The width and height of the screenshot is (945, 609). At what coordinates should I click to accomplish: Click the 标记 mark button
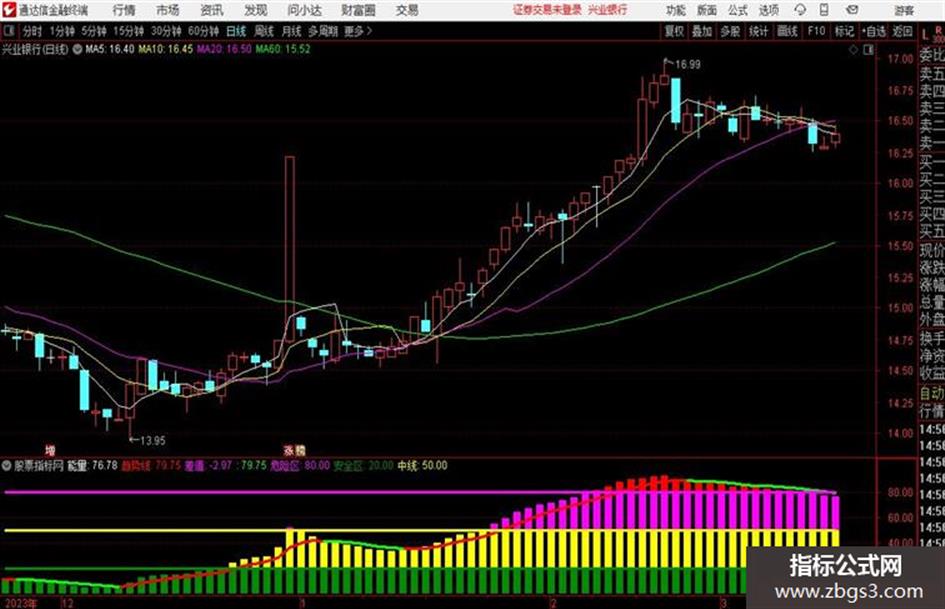844,31
